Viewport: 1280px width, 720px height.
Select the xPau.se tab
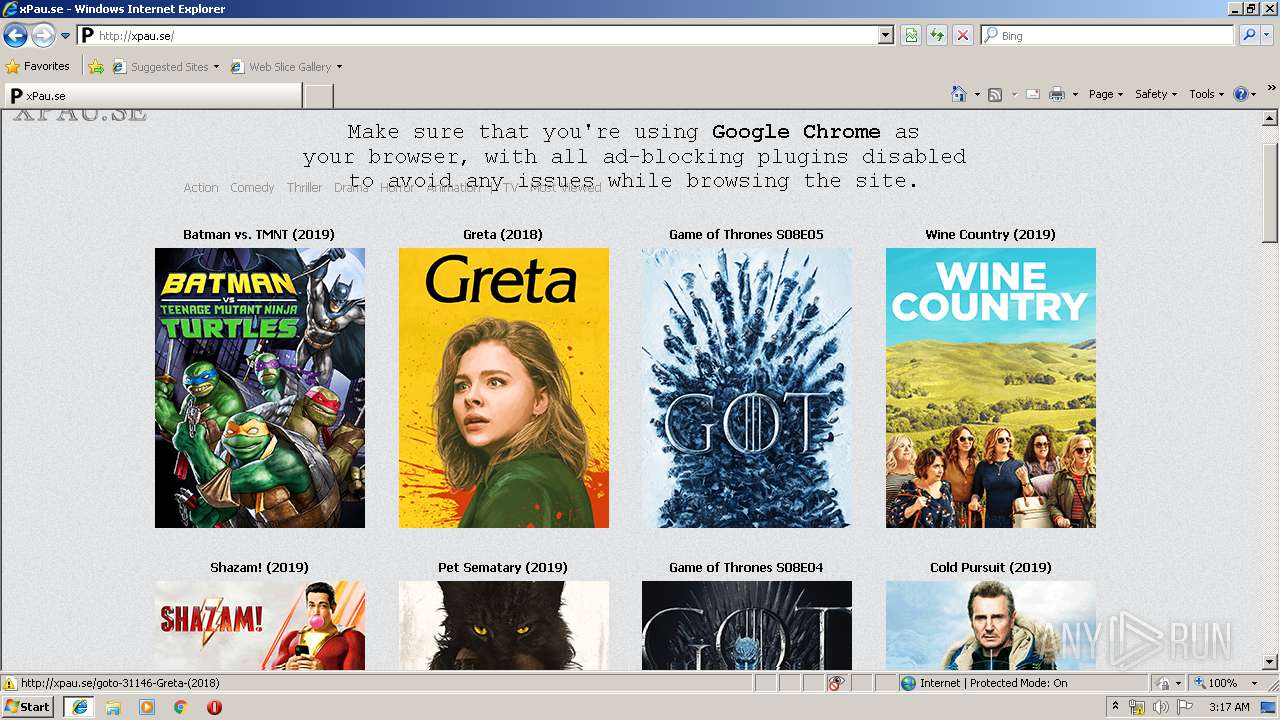(152, 95)
